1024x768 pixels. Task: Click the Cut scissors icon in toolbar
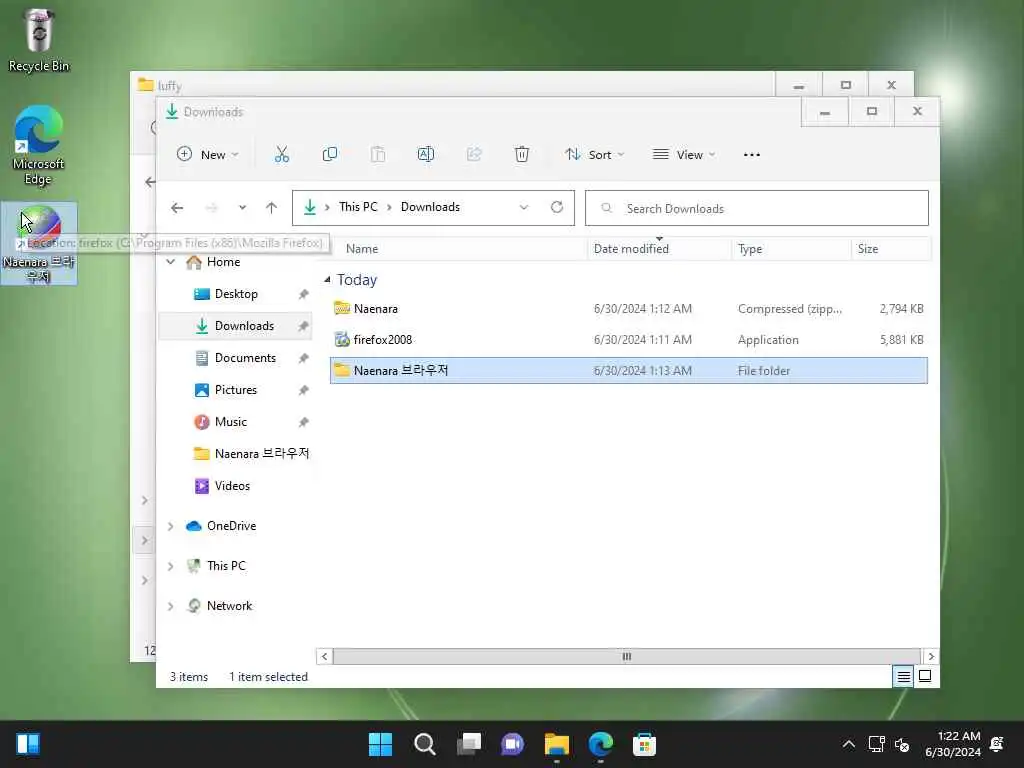coord(281,155)
